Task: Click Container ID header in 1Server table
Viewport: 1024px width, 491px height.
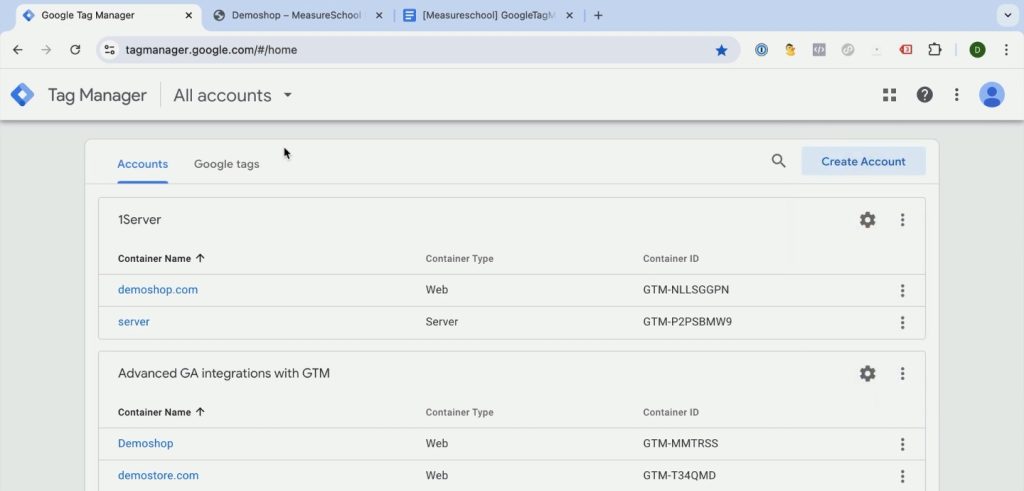Action: click(x=671, y=259)
